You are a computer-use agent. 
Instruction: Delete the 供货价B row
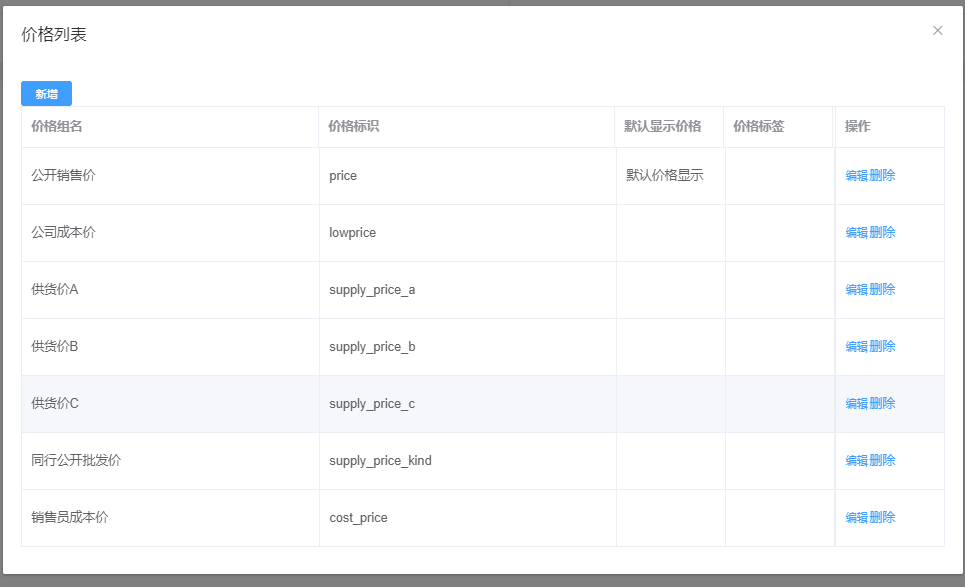click(883, 347)
